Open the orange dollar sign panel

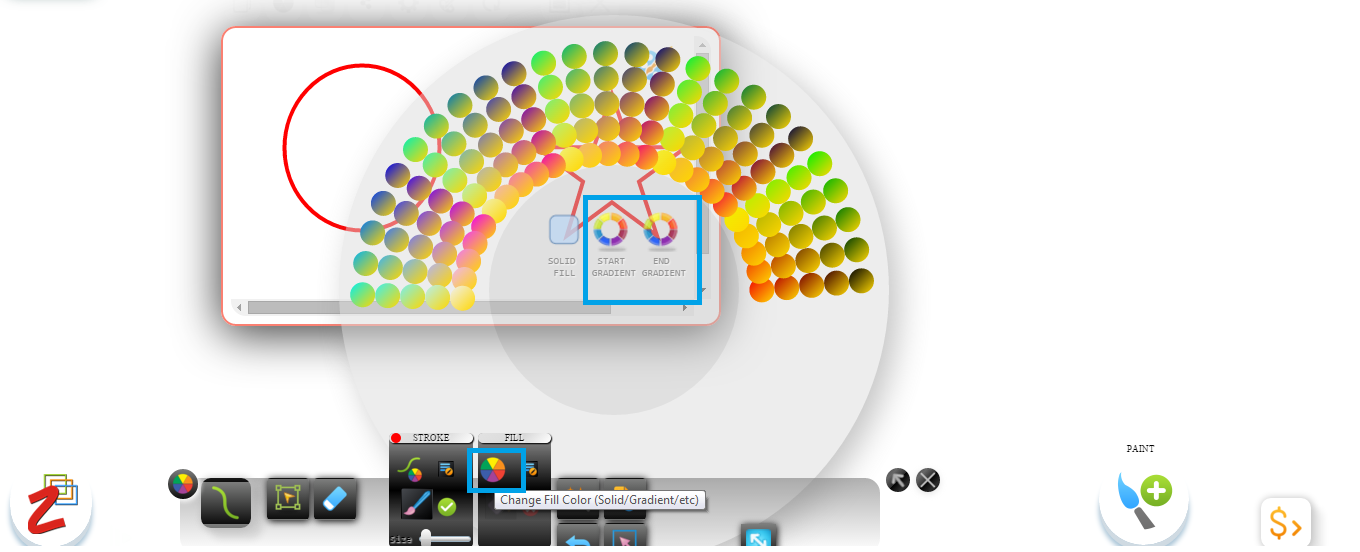click(x=1285, y=523)
